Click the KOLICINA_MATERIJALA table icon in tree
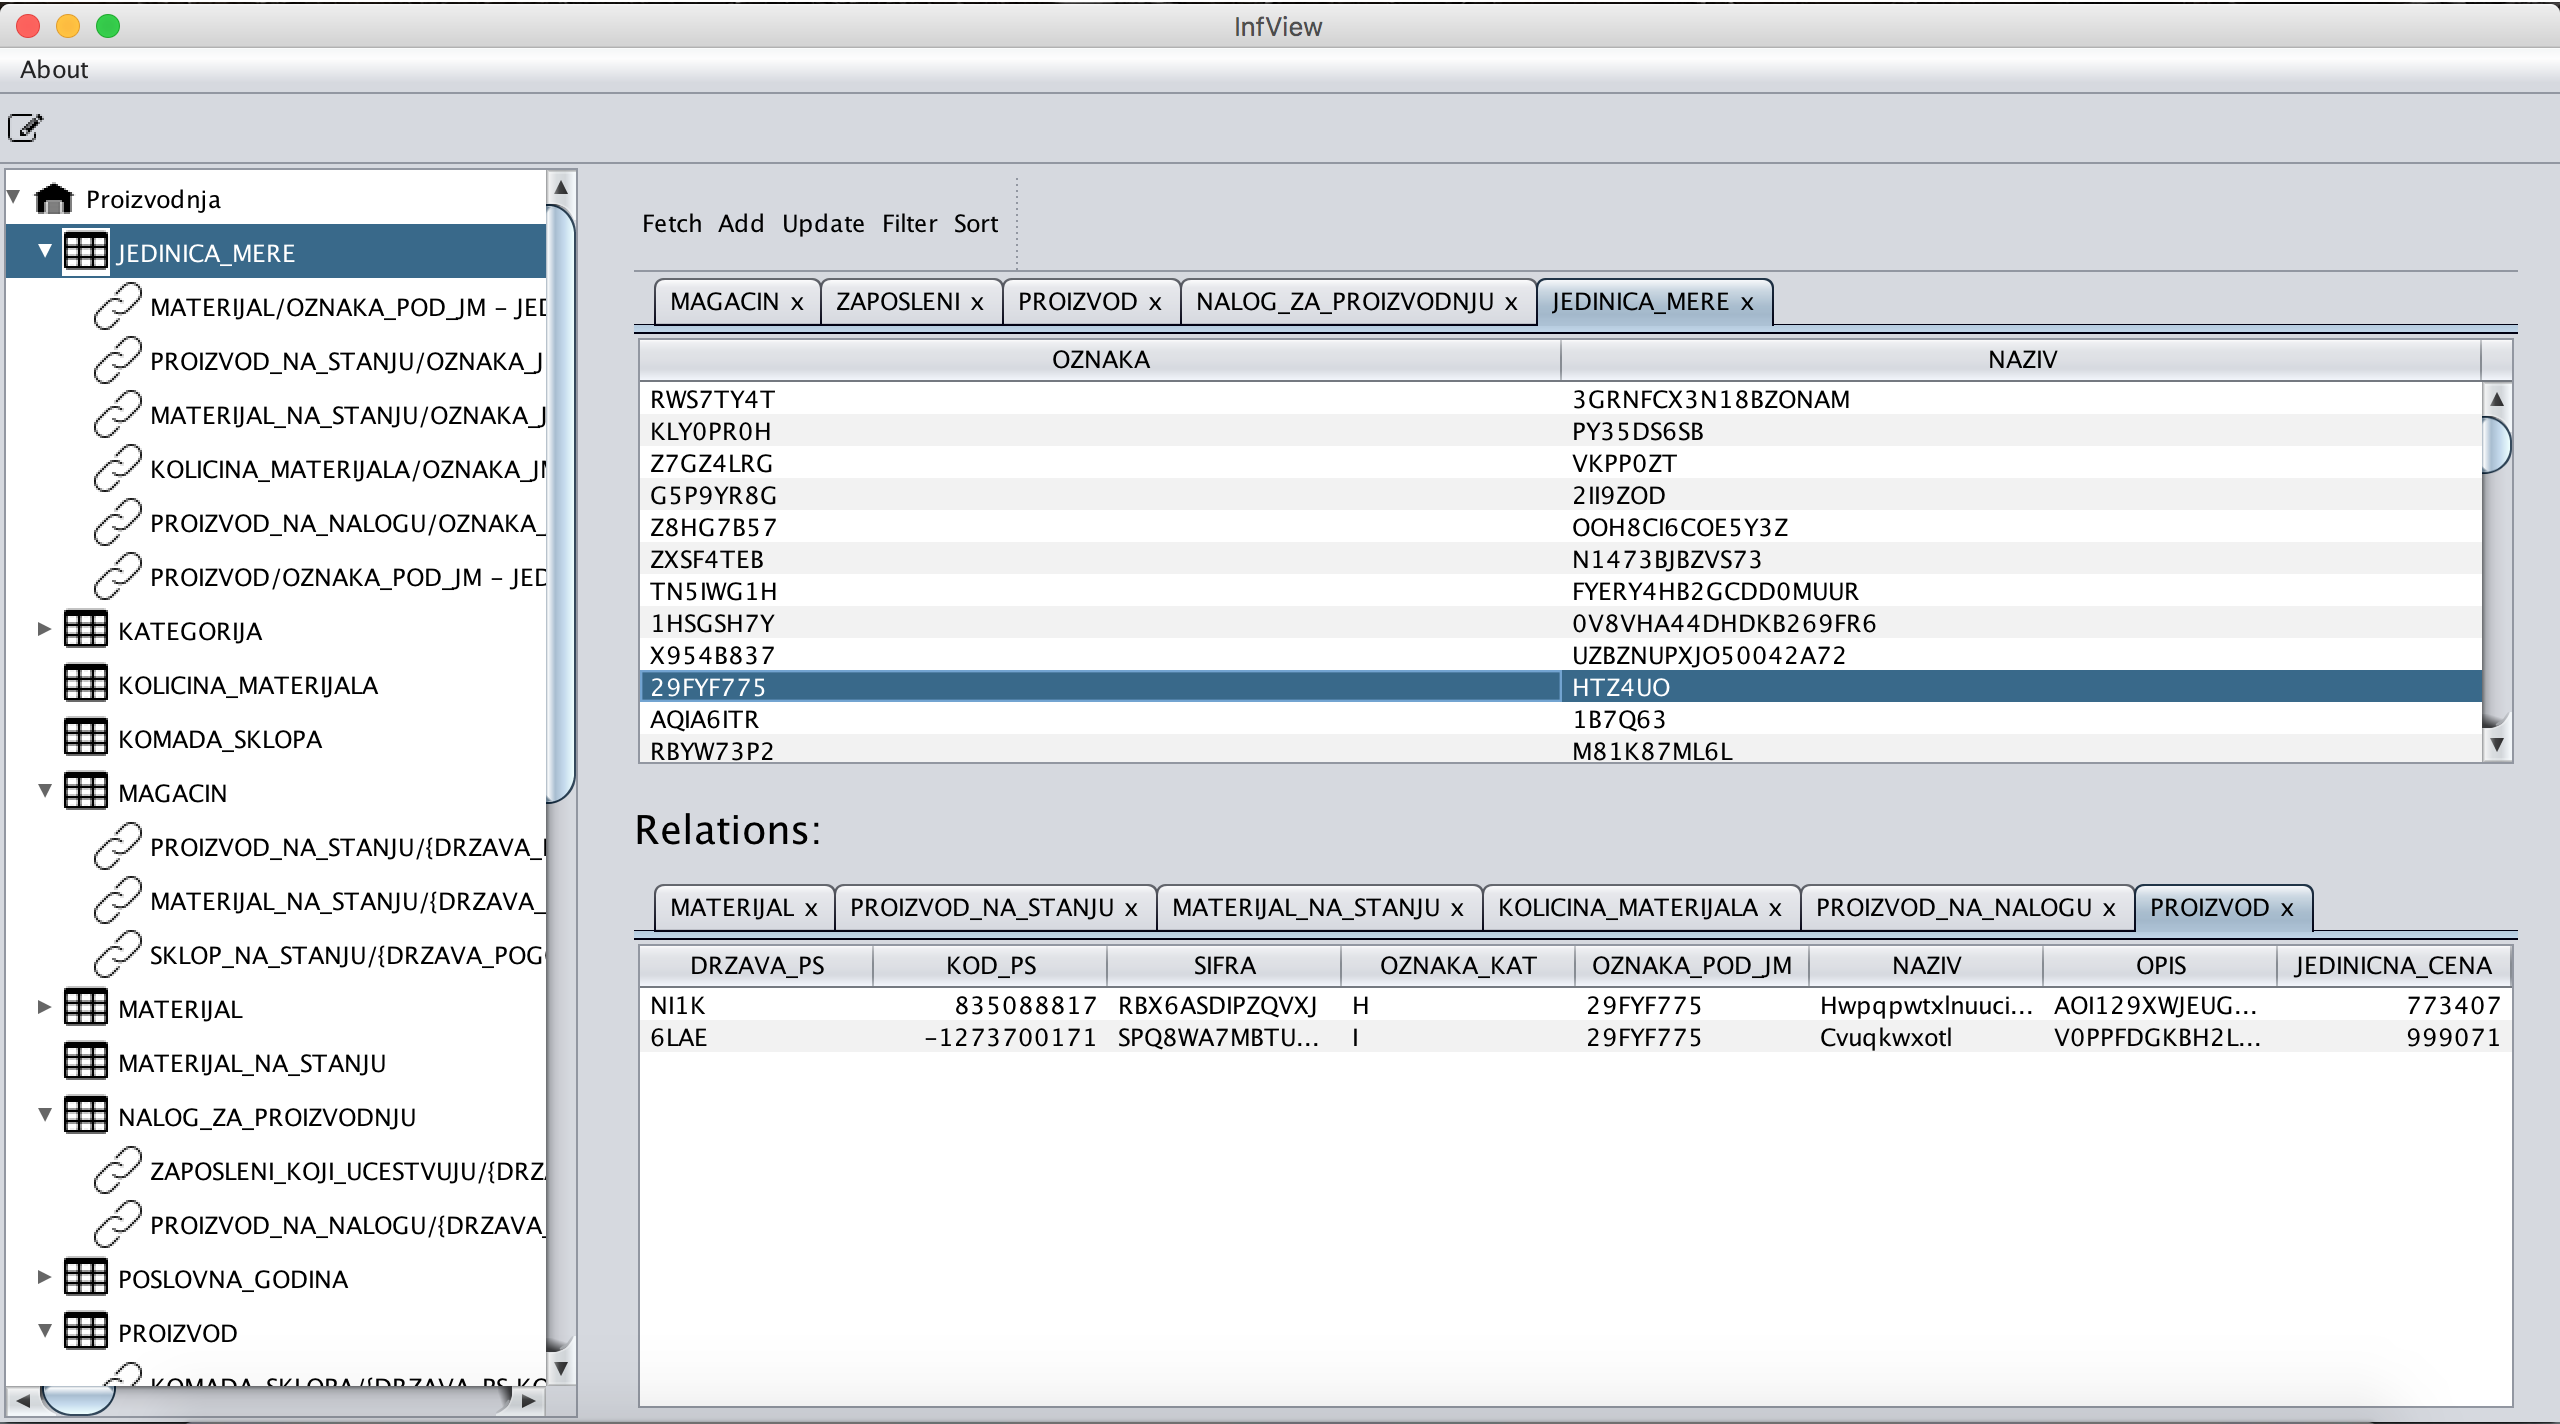 click(x=85, y=684)
